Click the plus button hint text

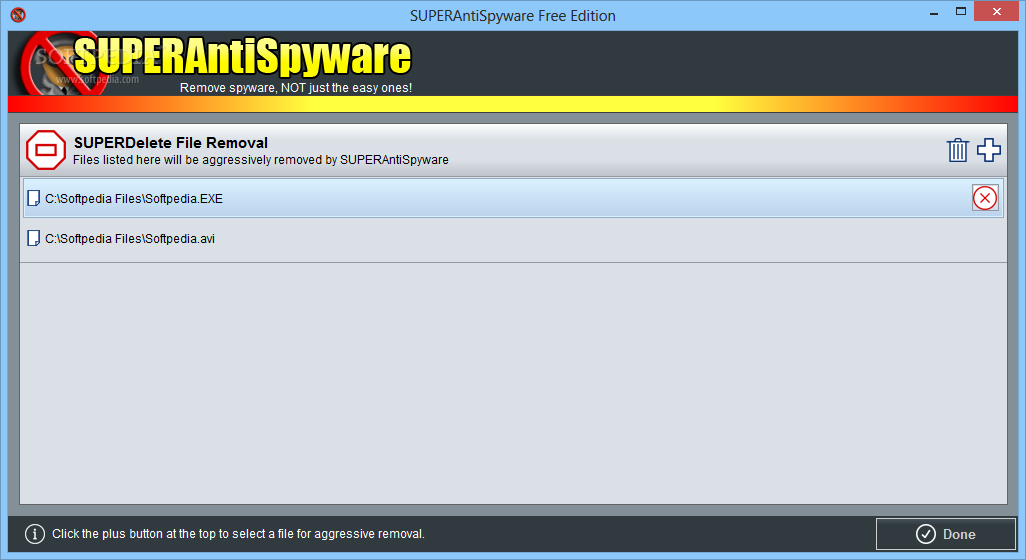tap(238, 534)
